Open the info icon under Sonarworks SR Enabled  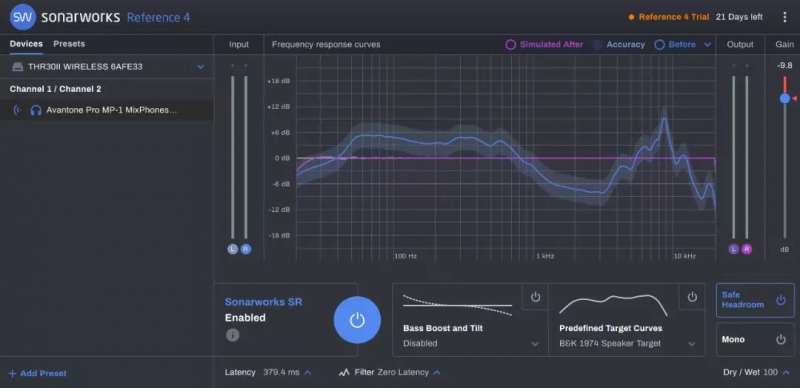(233, 335)
